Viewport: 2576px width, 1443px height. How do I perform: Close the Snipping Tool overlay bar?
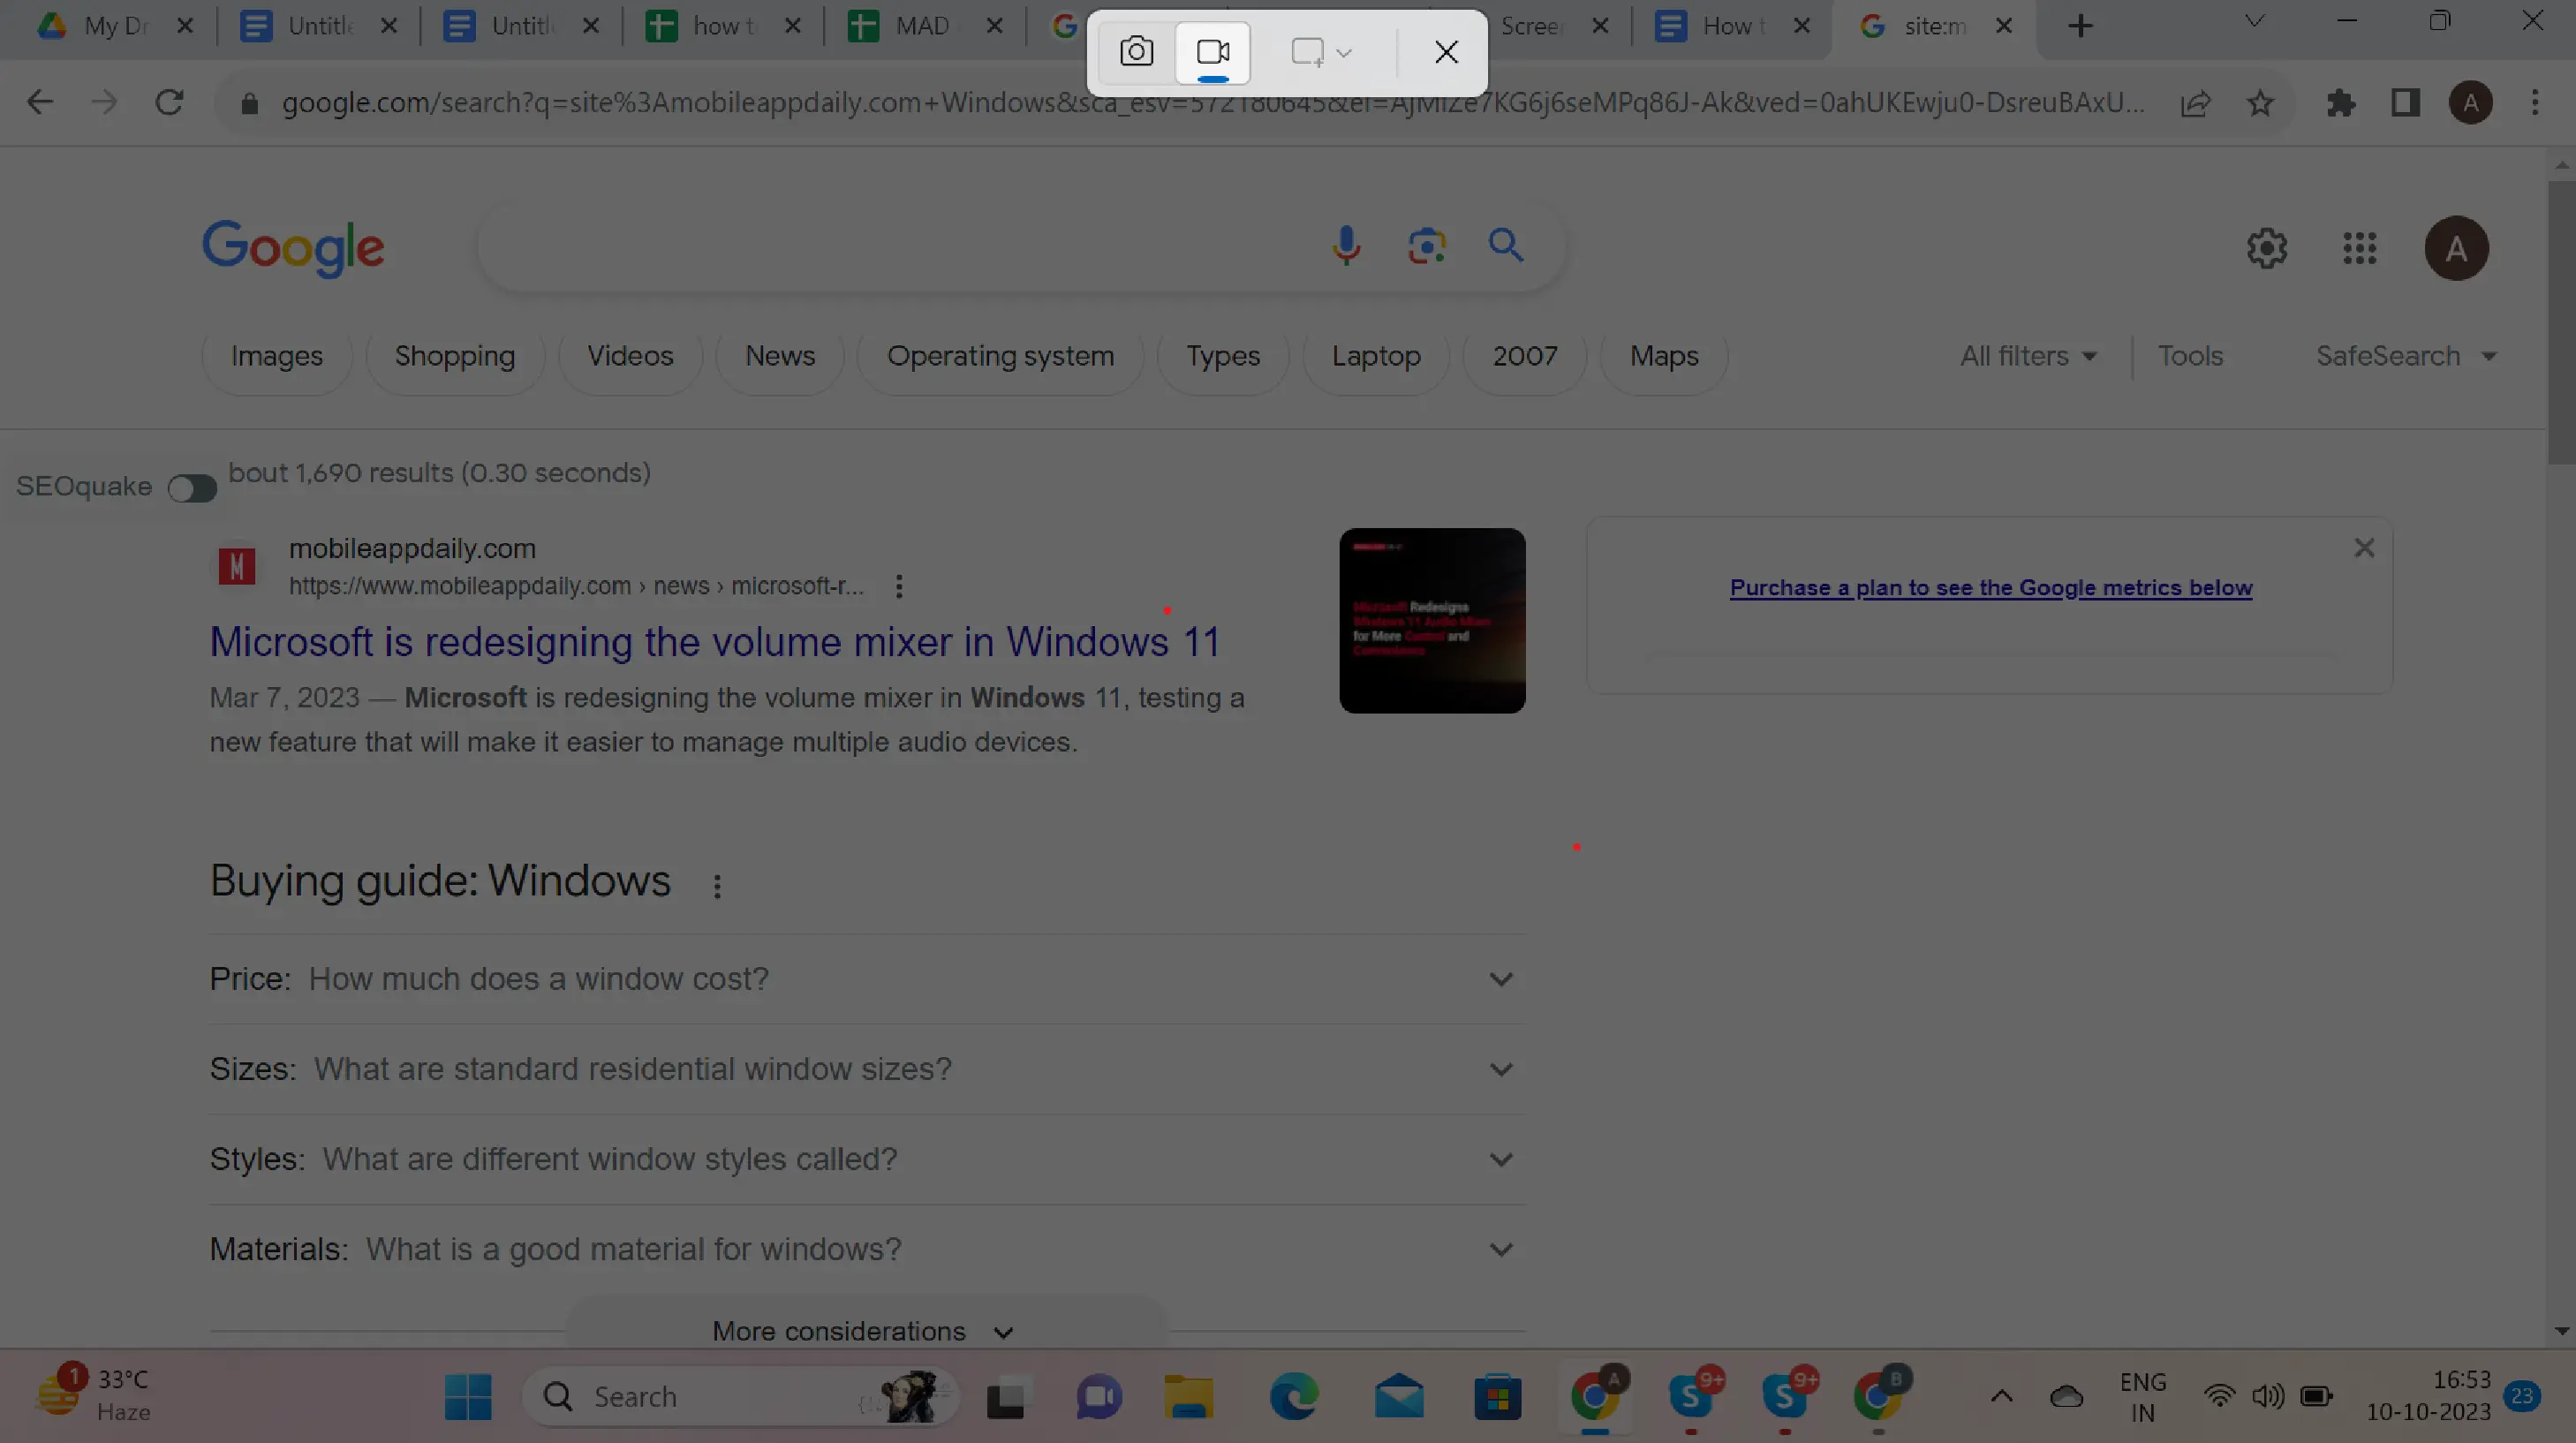click(1446, 52)
